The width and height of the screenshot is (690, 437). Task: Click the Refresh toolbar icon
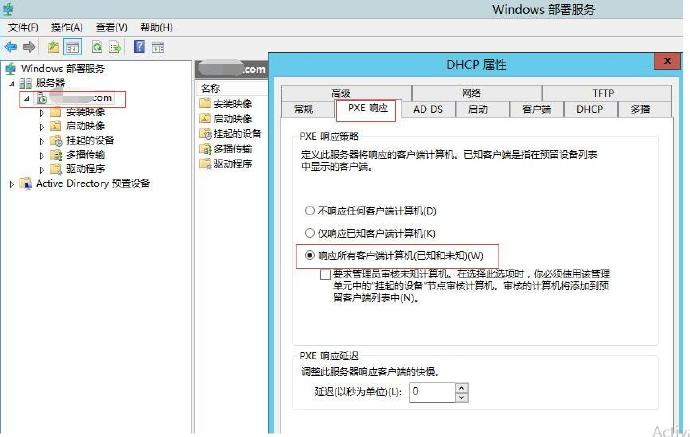[x=97, y=47]
